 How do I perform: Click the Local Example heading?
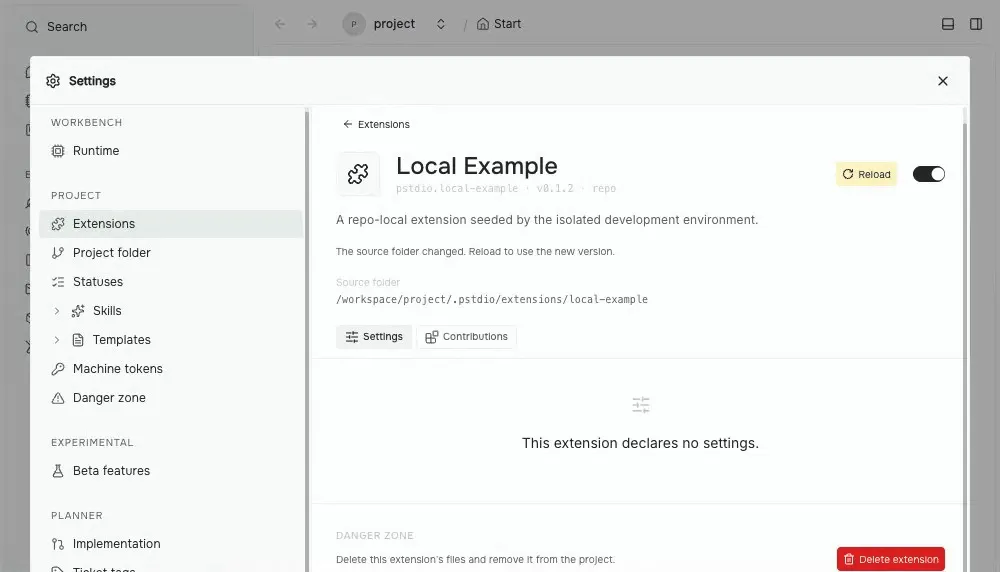click(x=476, y=166)
